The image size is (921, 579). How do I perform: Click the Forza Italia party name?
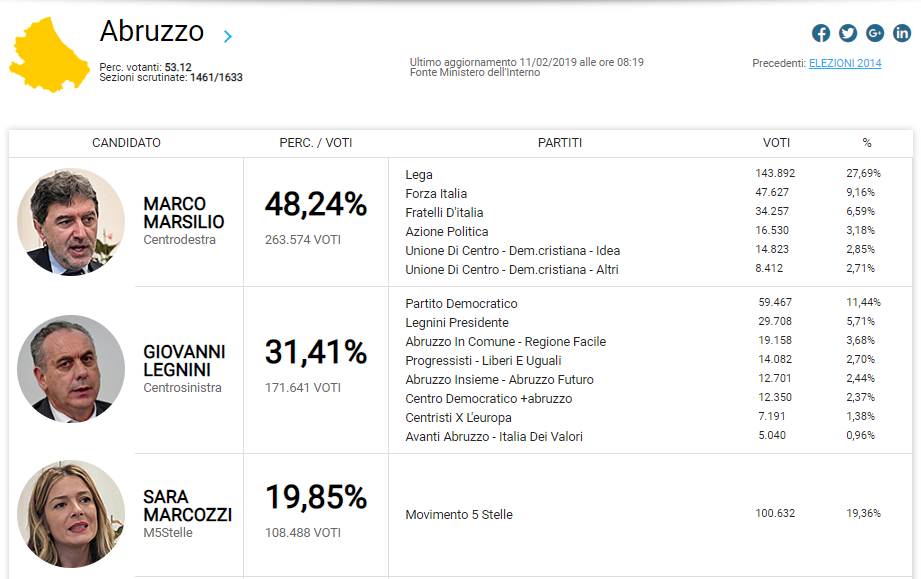click(436, 194)
